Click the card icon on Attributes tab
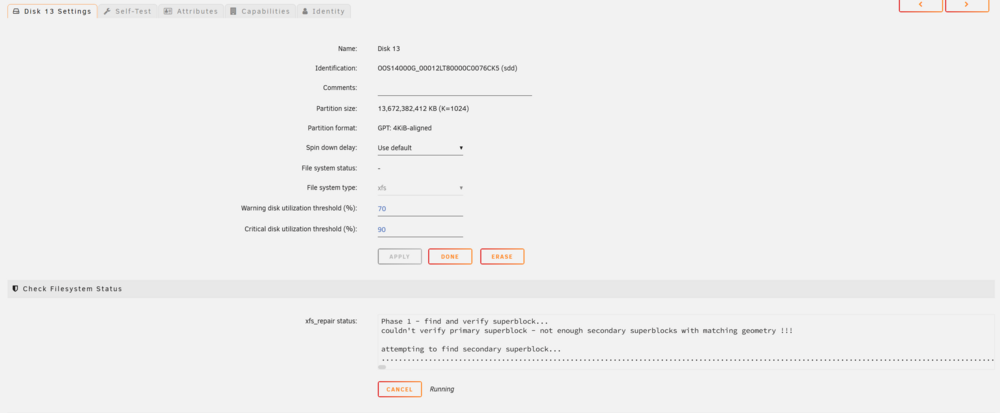1000x413 pixels. tap(168, 11)
